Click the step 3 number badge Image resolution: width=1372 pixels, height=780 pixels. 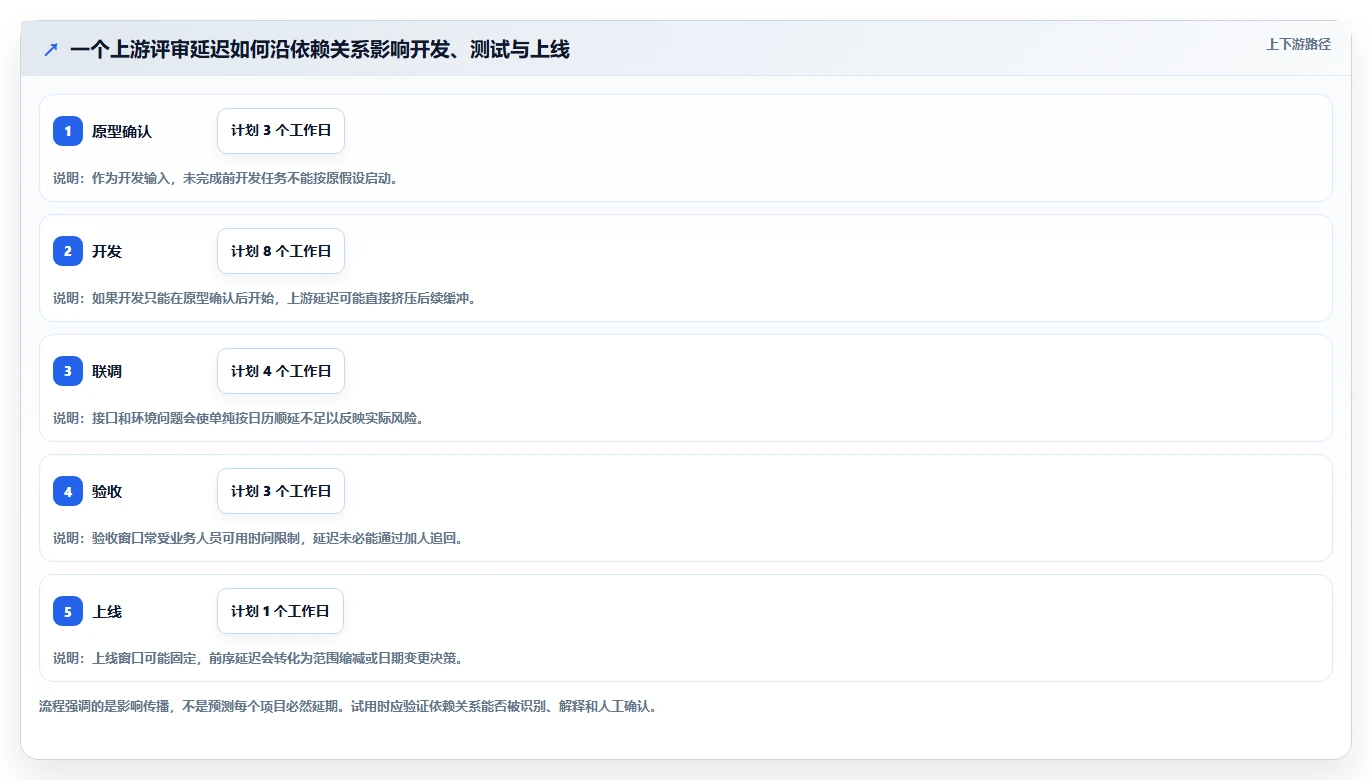click(x=68, y=371)
